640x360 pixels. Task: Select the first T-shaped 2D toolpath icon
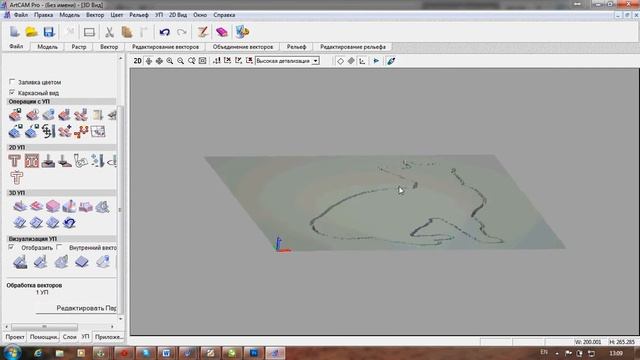click(x=15, y=161)
